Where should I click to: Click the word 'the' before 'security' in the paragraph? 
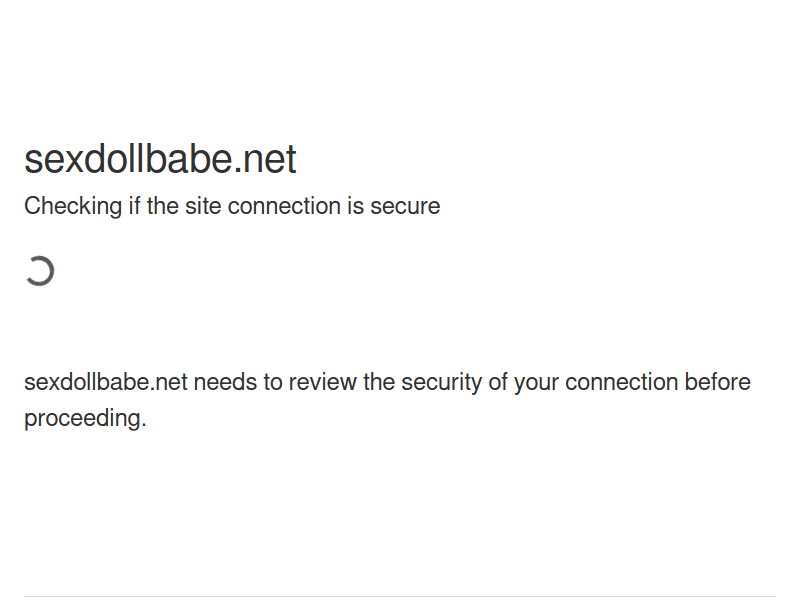[379, 382]
